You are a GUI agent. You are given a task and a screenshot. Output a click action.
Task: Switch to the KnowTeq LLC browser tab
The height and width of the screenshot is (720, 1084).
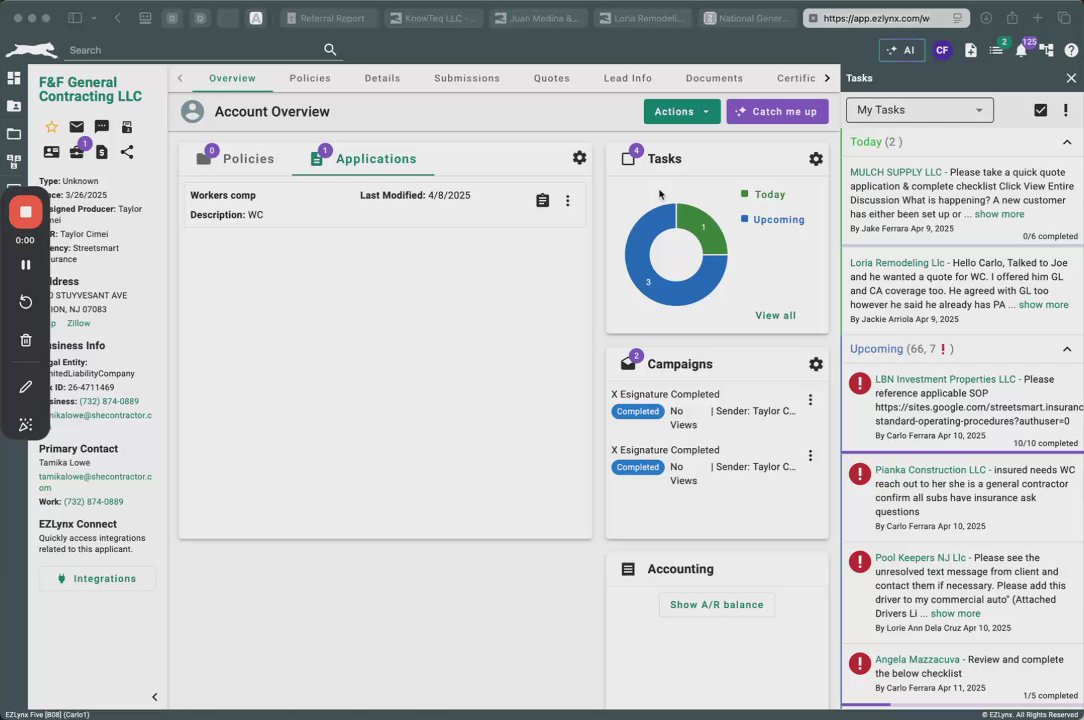pyautogui.click(x=433, y=19)
